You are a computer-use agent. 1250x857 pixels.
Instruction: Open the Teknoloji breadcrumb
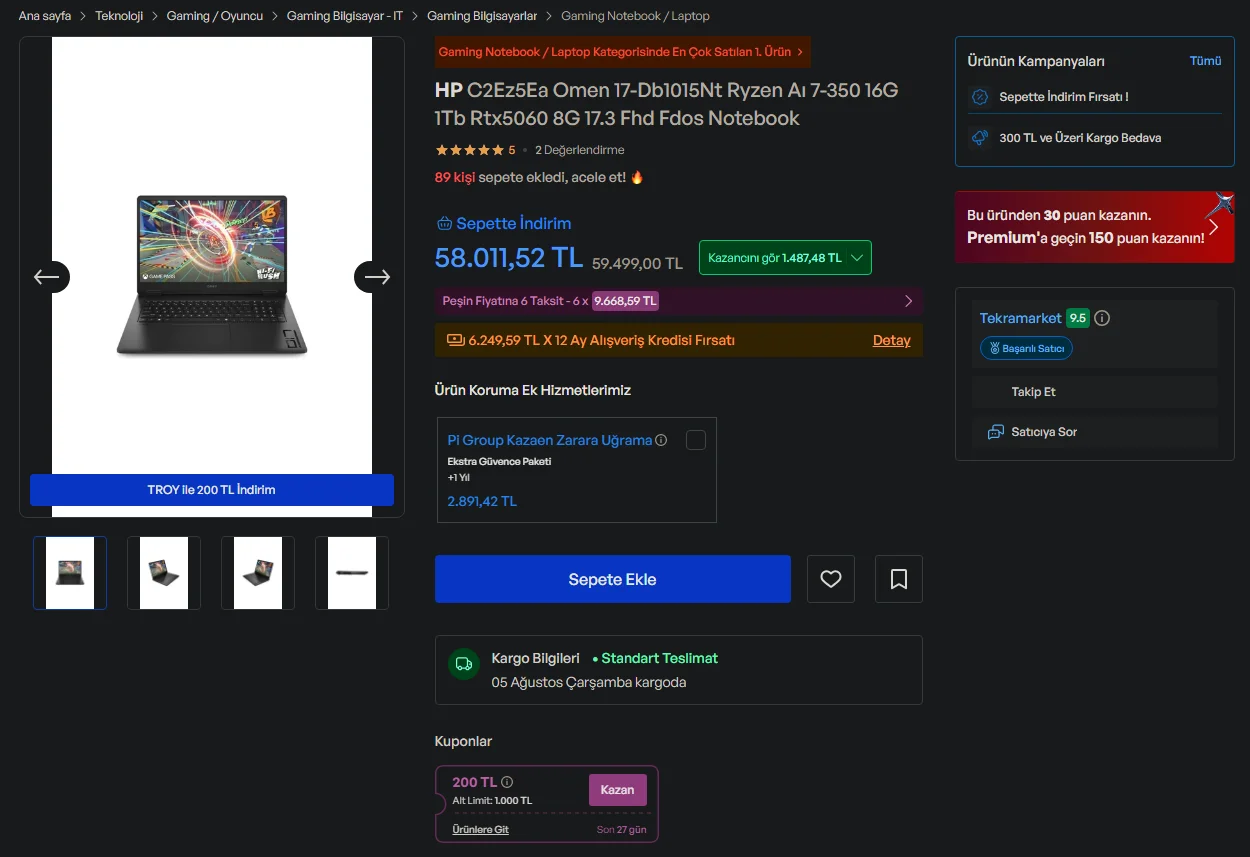tap(119, 16)
